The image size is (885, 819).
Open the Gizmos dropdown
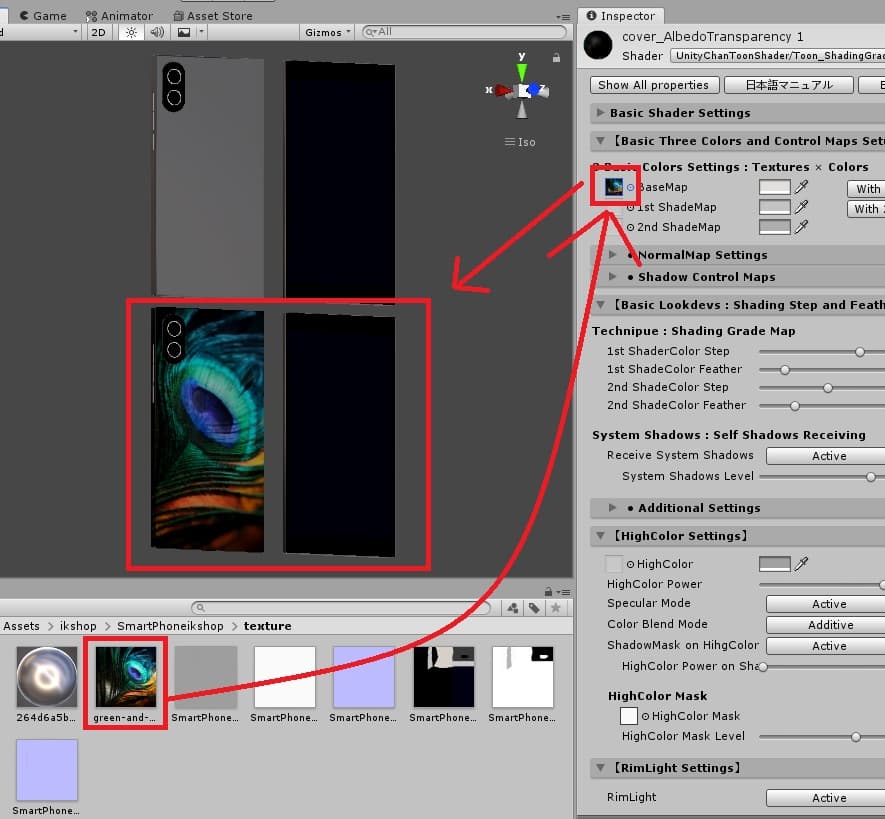(328, 32)
